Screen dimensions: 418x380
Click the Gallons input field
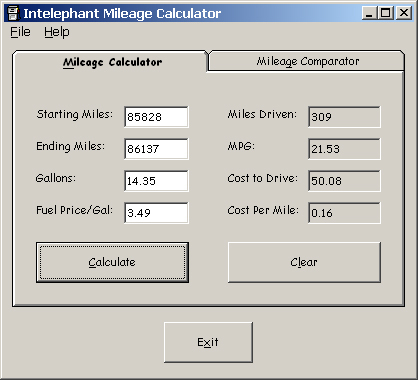pos(156,181)
